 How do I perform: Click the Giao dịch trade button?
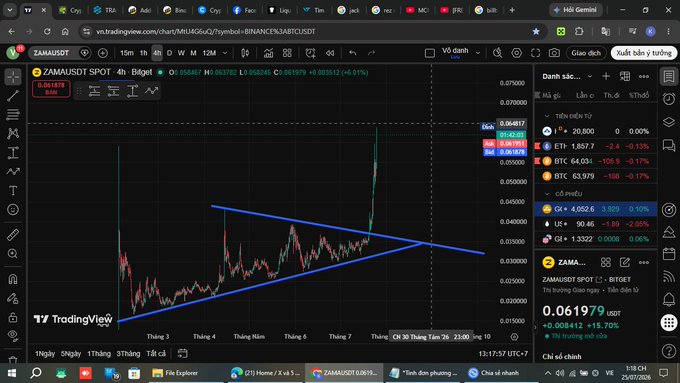tap(586, 53)
